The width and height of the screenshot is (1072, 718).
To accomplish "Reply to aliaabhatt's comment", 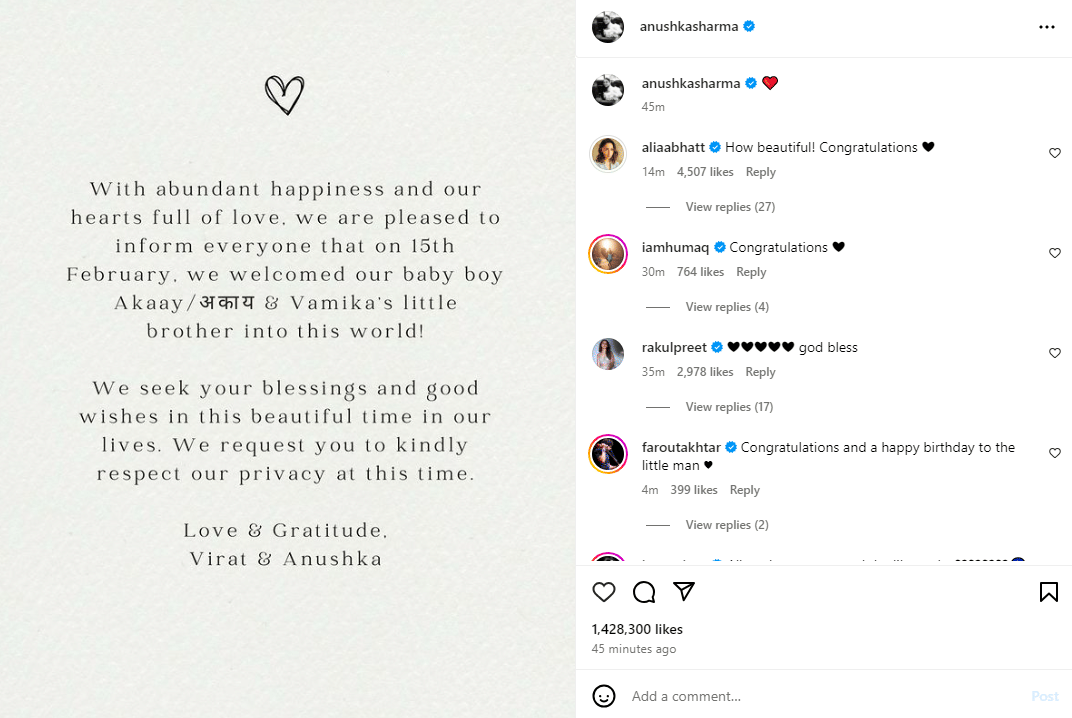I will tap(760, 172).
